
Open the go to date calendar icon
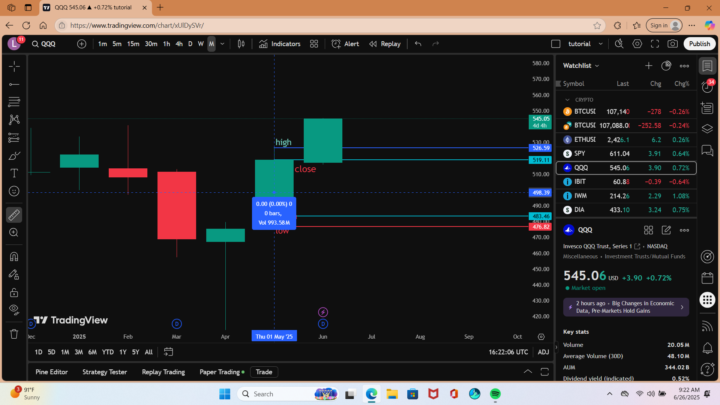pos(169,352)
